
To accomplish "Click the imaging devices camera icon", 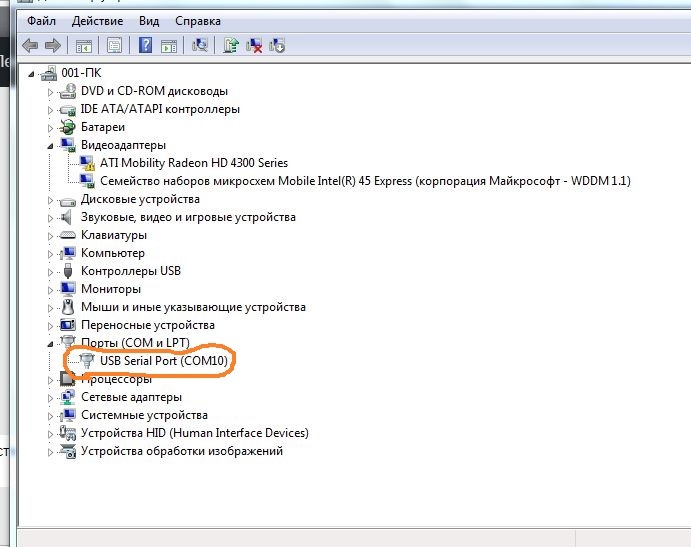I will [68, 451].
